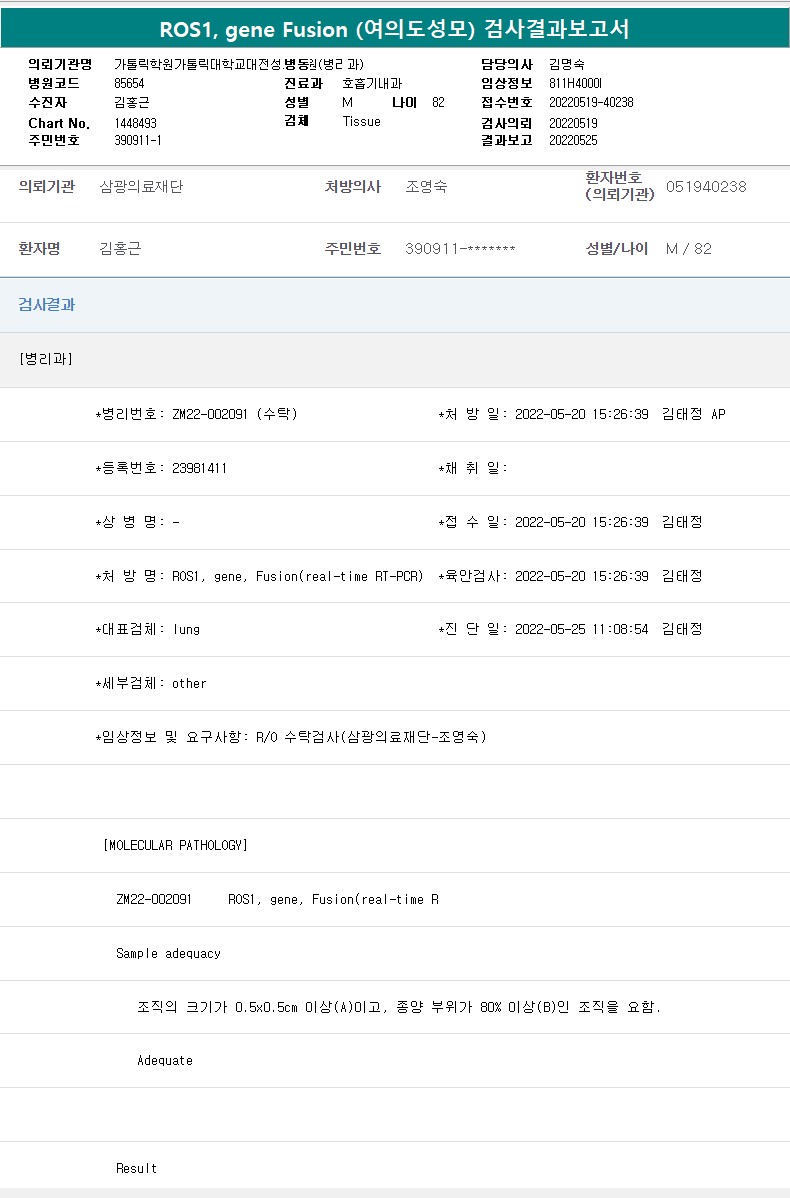Click the 검체 value Tissue
The width and height of the screenshot is (790, 1198).
click(x=361, y=121)
